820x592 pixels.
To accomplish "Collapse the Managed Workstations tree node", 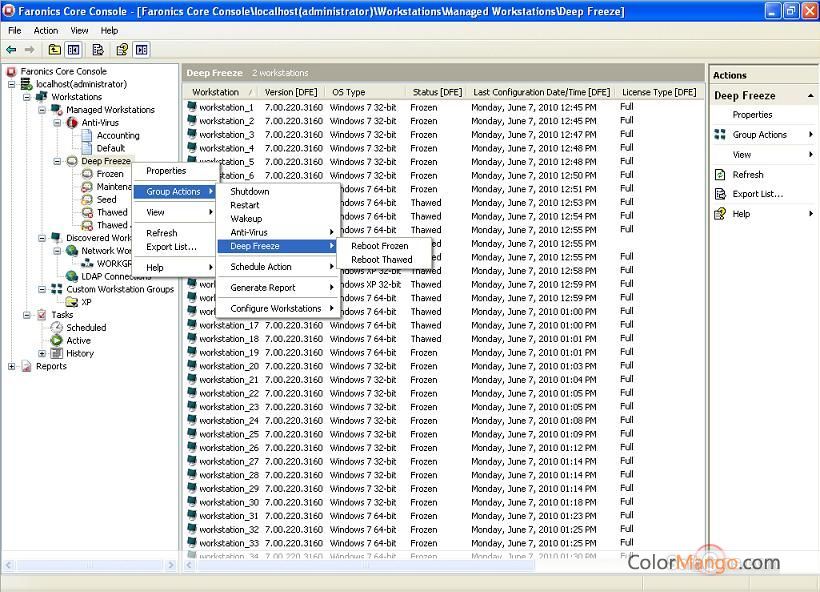I will pos(42,110).
